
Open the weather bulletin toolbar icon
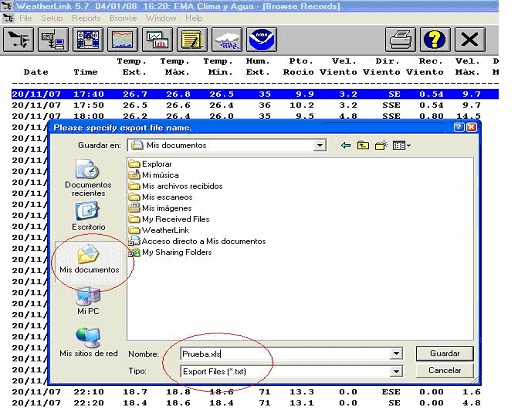(88, 40)
